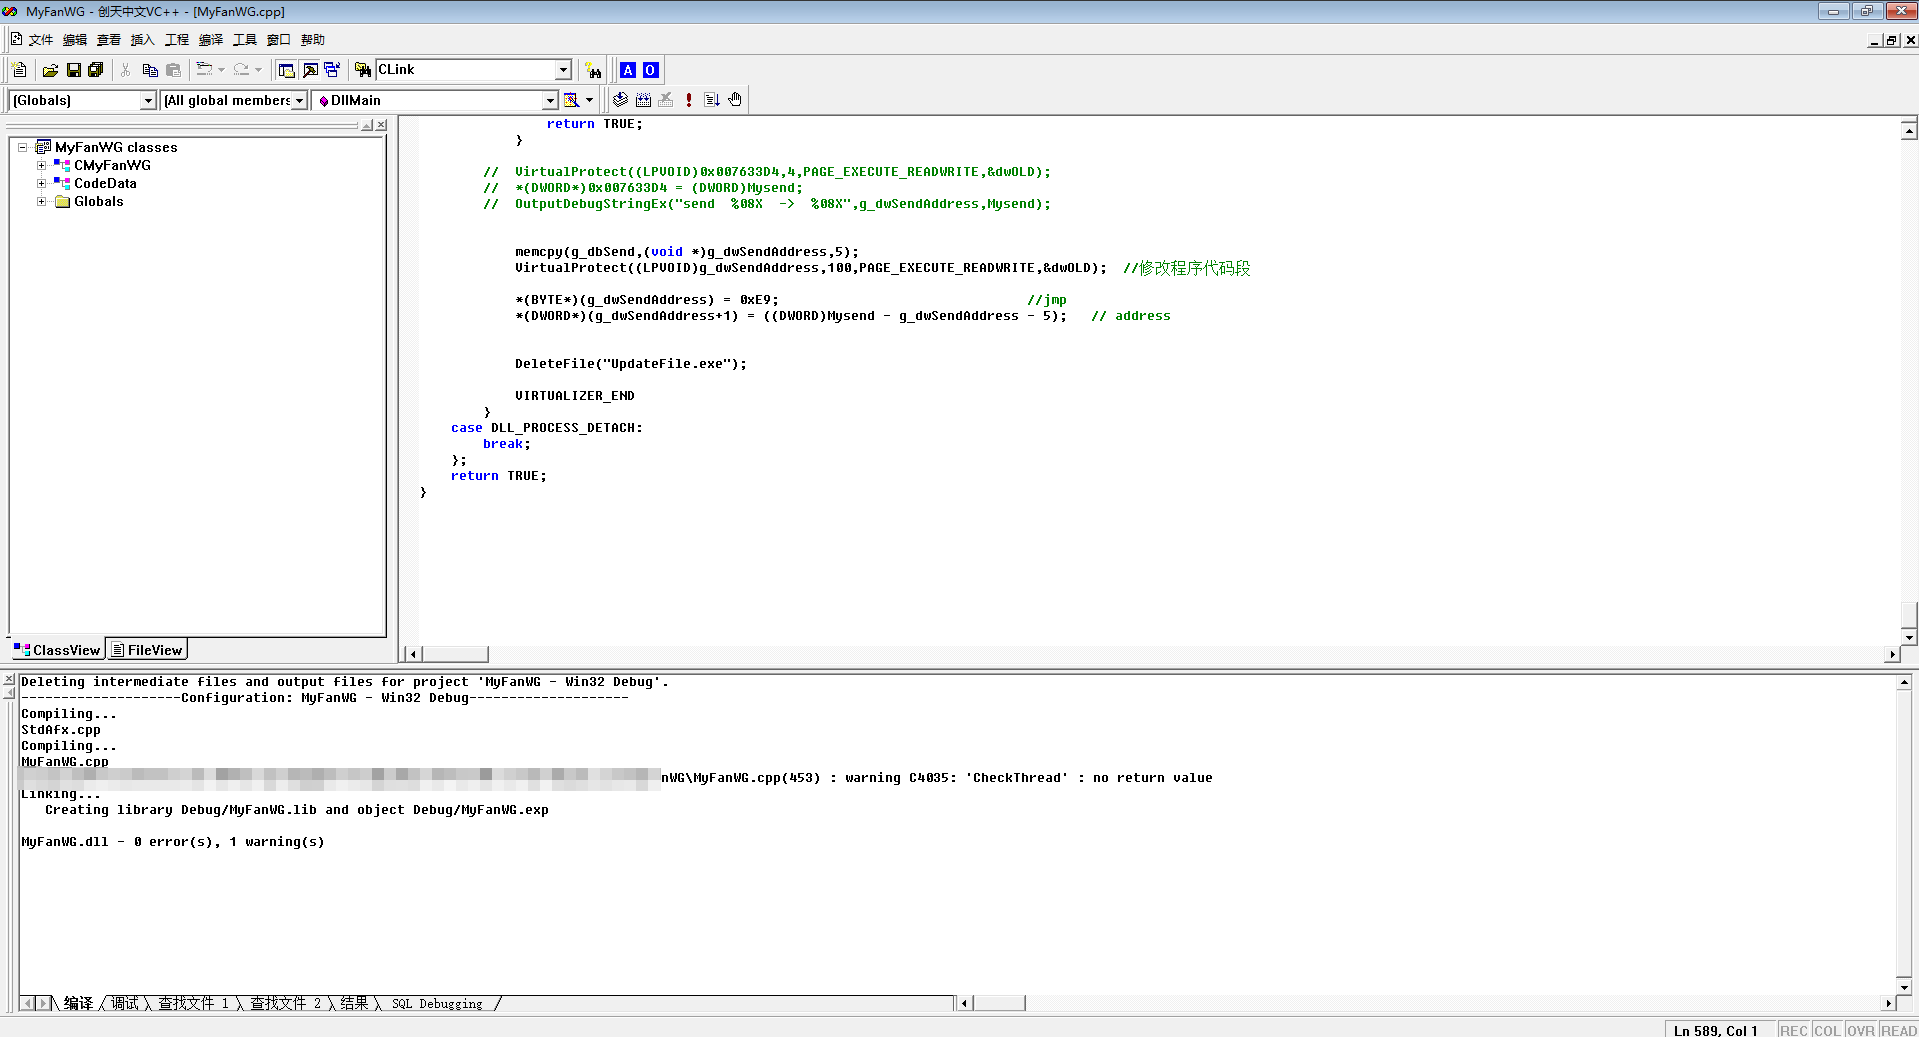Image resolution: width=1919 pixels, height=1037 pixels.
Task: Click the New Text File toolbar icon
Action: tap(19, 70)
